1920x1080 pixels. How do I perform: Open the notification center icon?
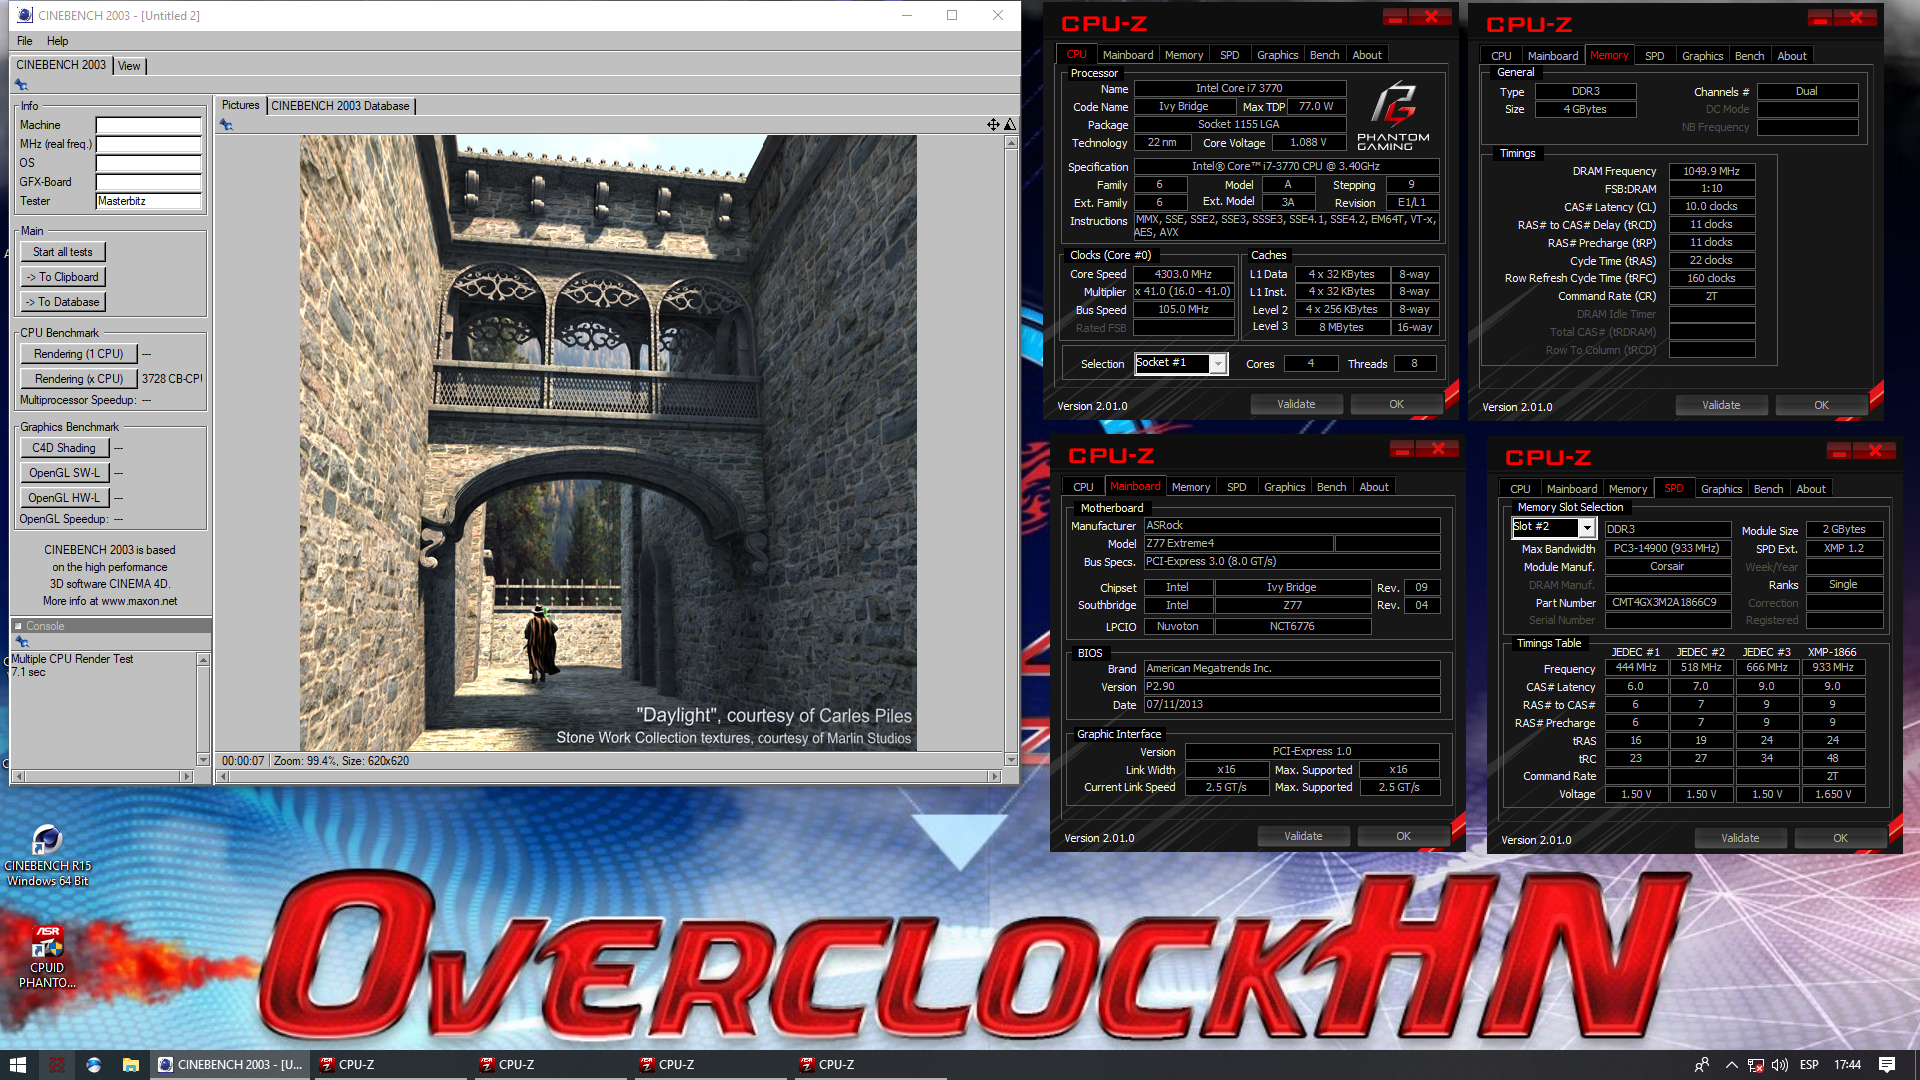(x=1887, y=1065)
